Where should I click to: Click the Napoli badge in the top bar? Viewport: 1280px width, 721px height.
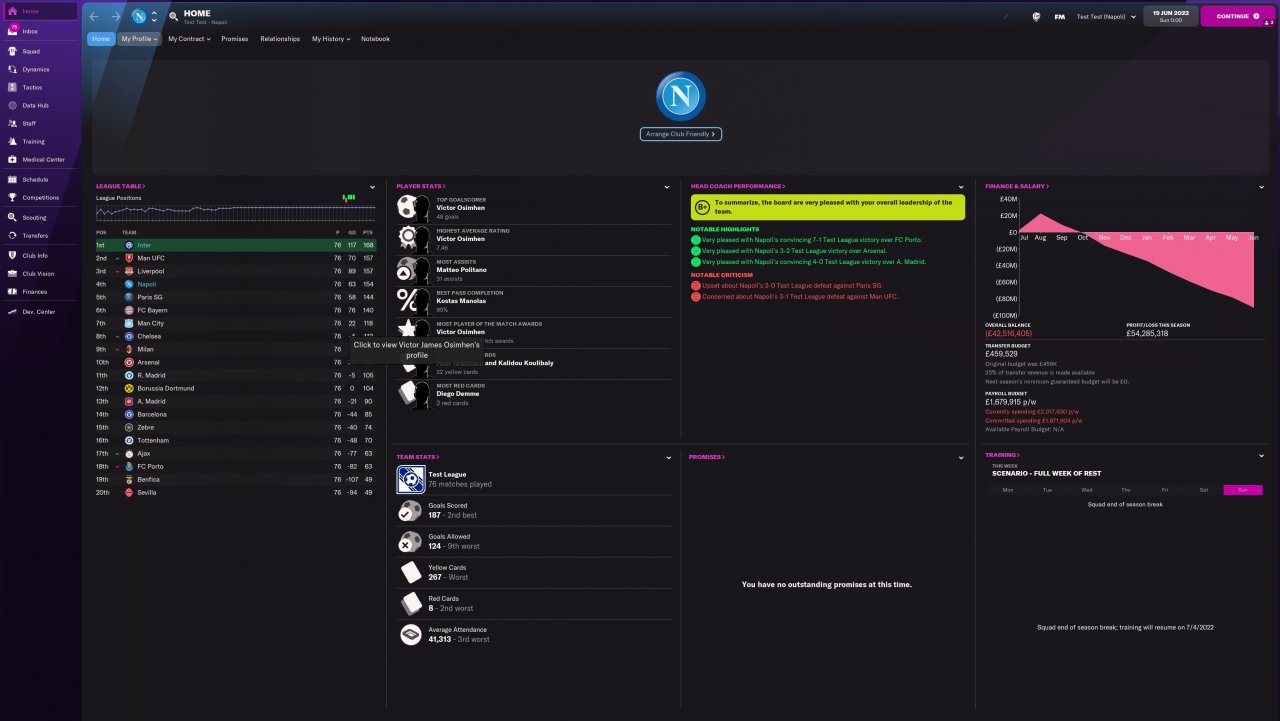pyautogui.click(x=139, y=17)
